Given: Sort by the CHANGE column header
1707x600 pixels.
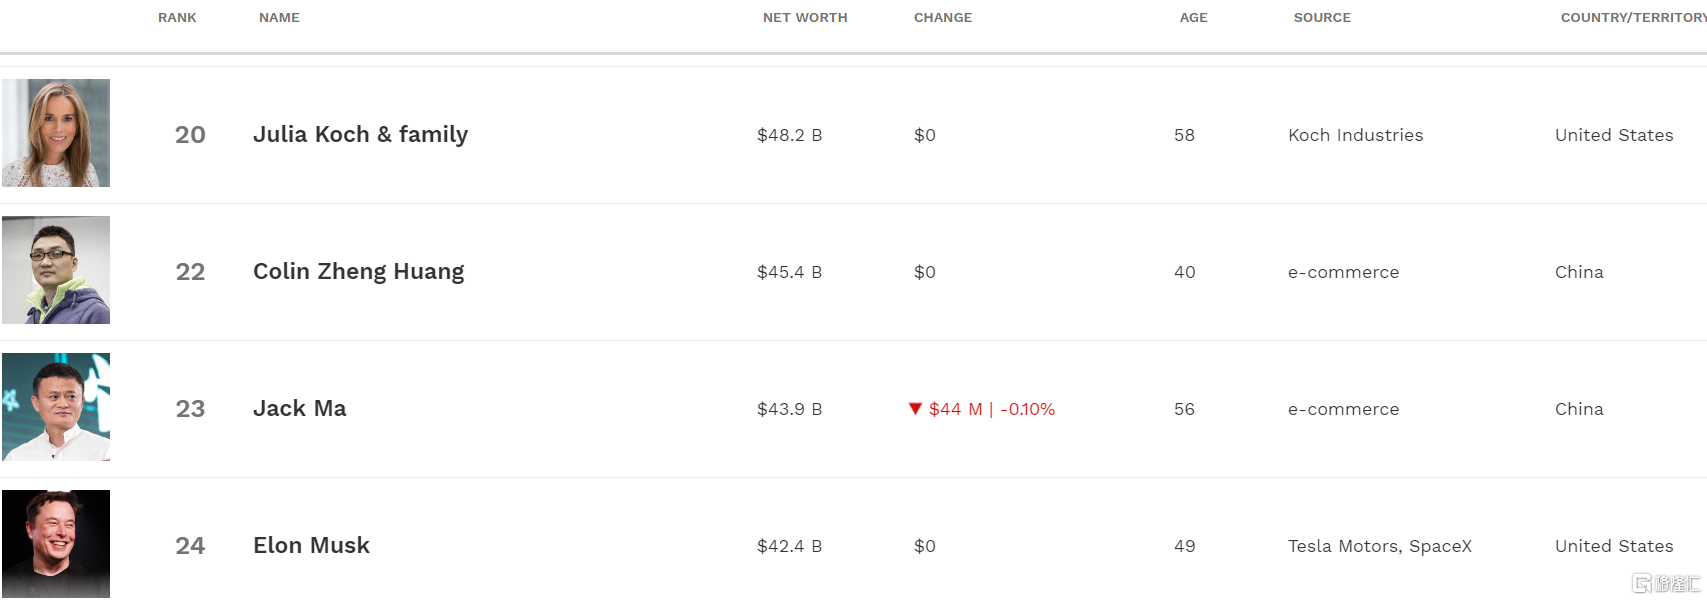Looking at the screenshot, I should 943,18.
